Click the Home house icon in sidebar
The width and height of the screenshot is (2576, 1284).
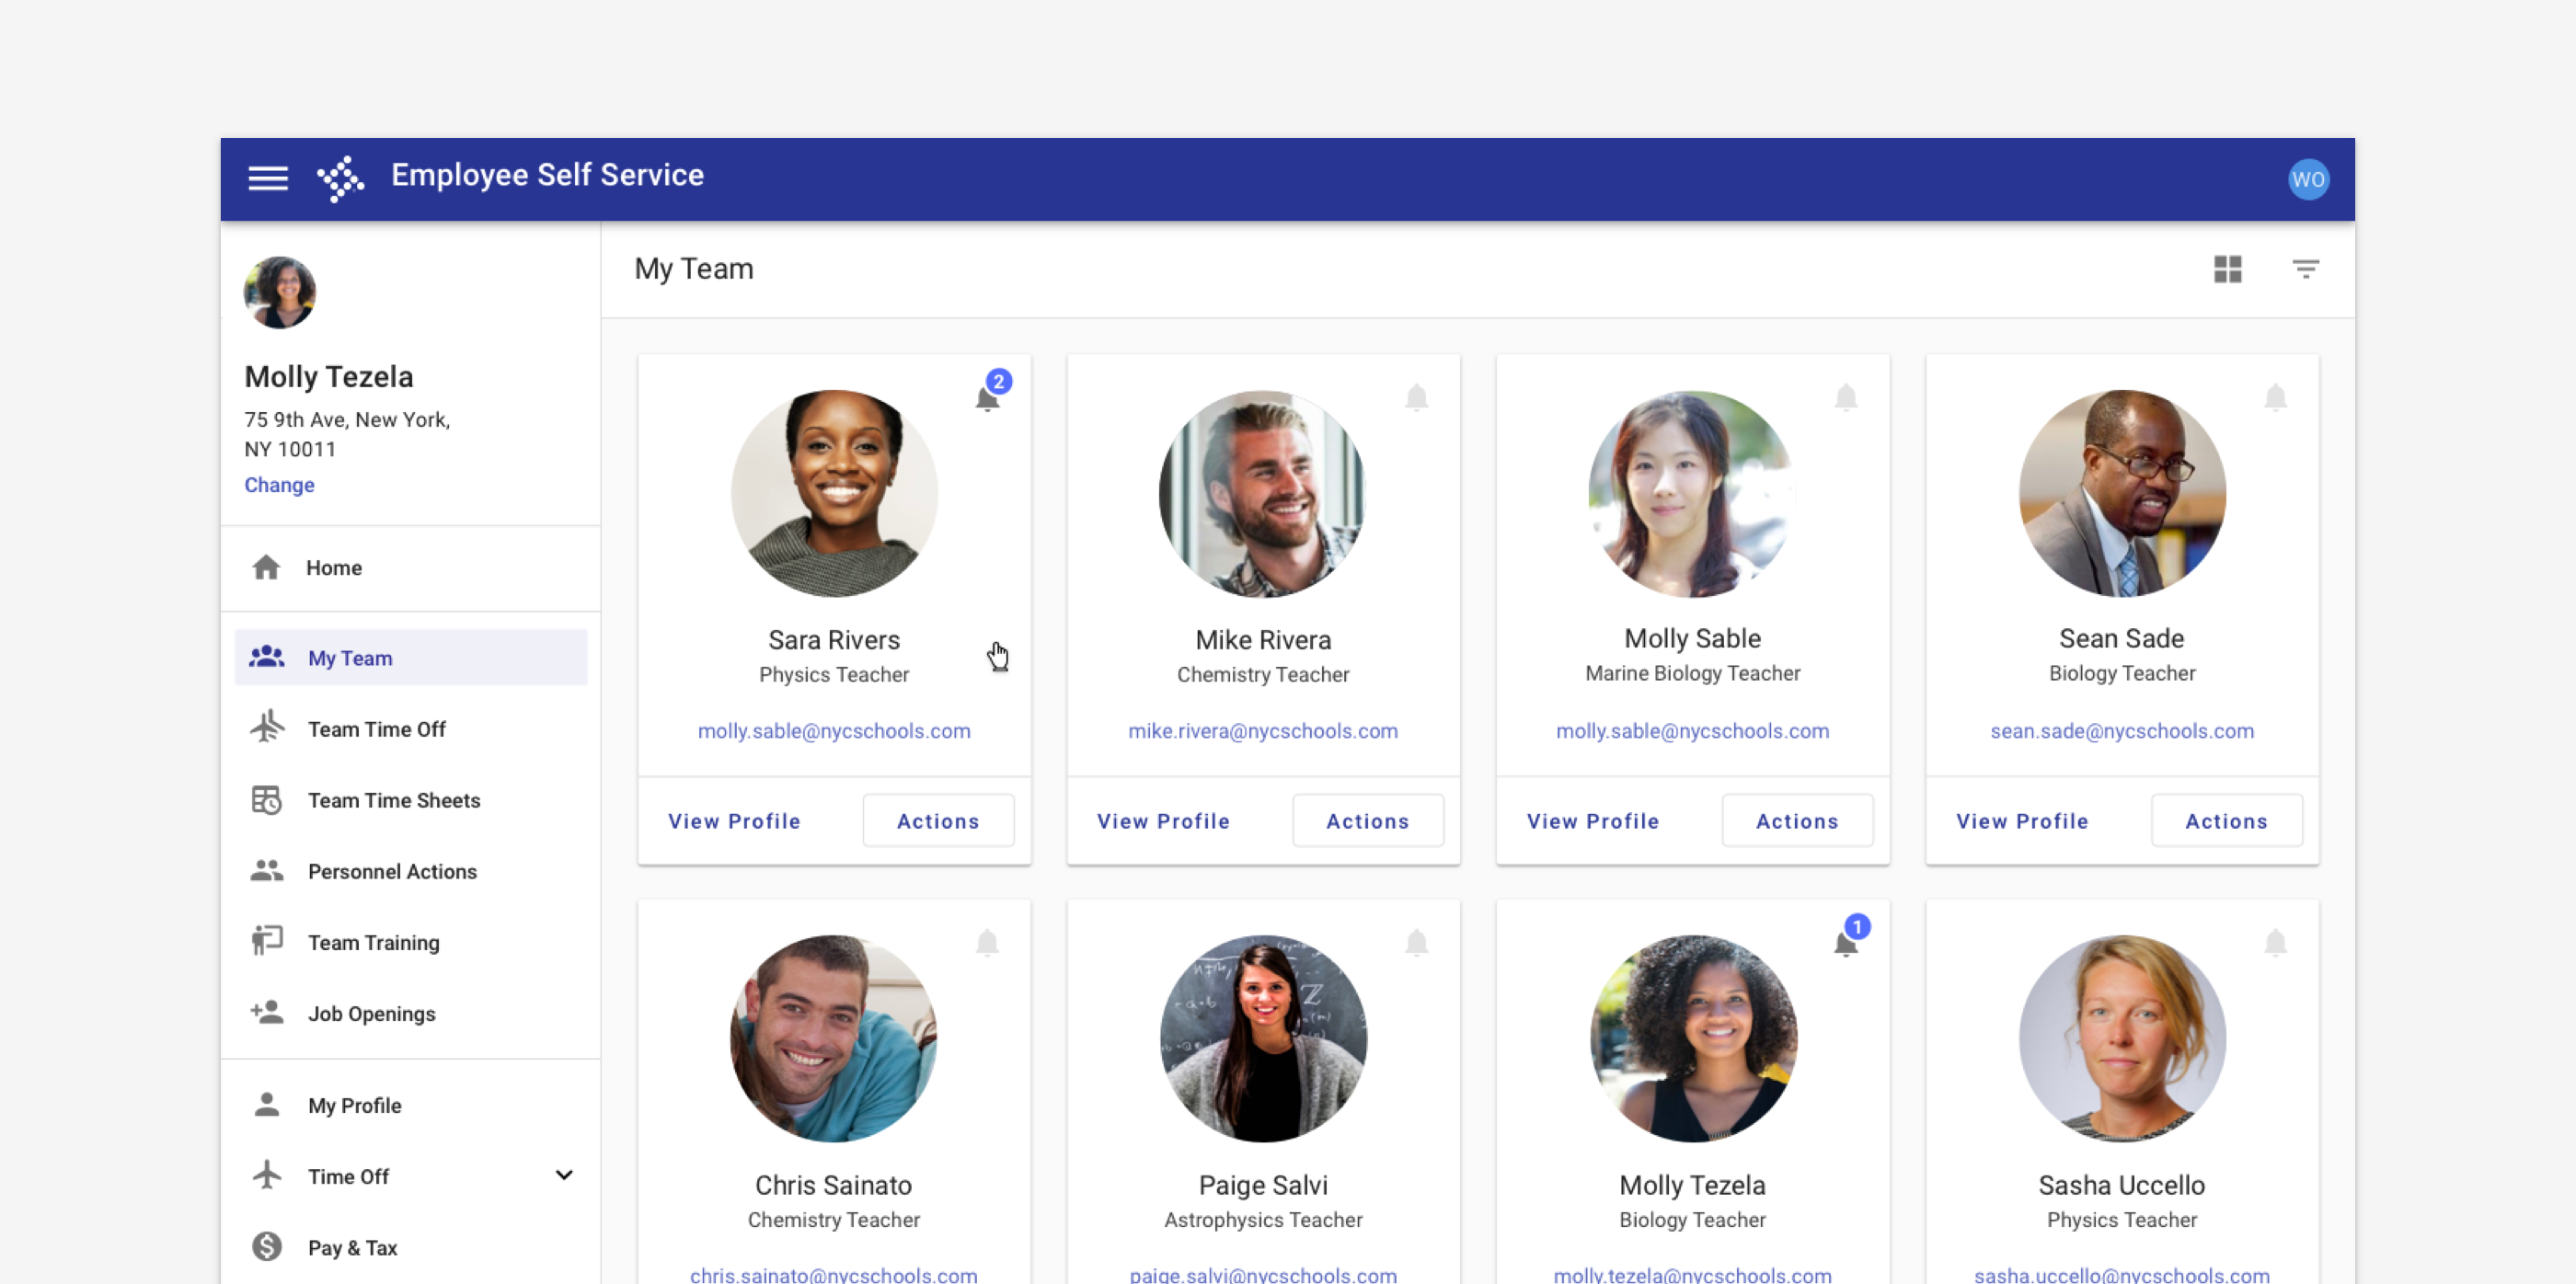click(x=266, y=567)
